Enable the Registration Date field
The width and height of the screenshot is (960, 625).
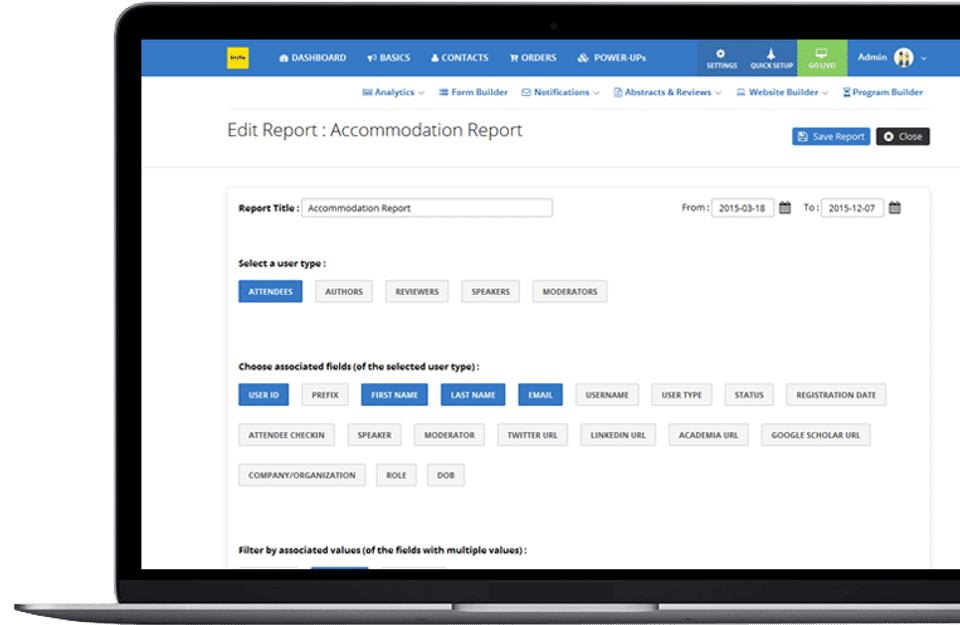pyautogui.click(x=836, y=395)
